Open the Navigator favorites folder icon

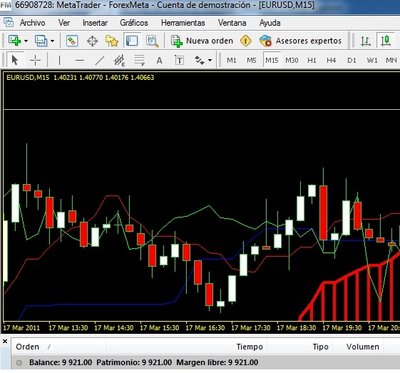pyautogui.click(x=112, y=41)
